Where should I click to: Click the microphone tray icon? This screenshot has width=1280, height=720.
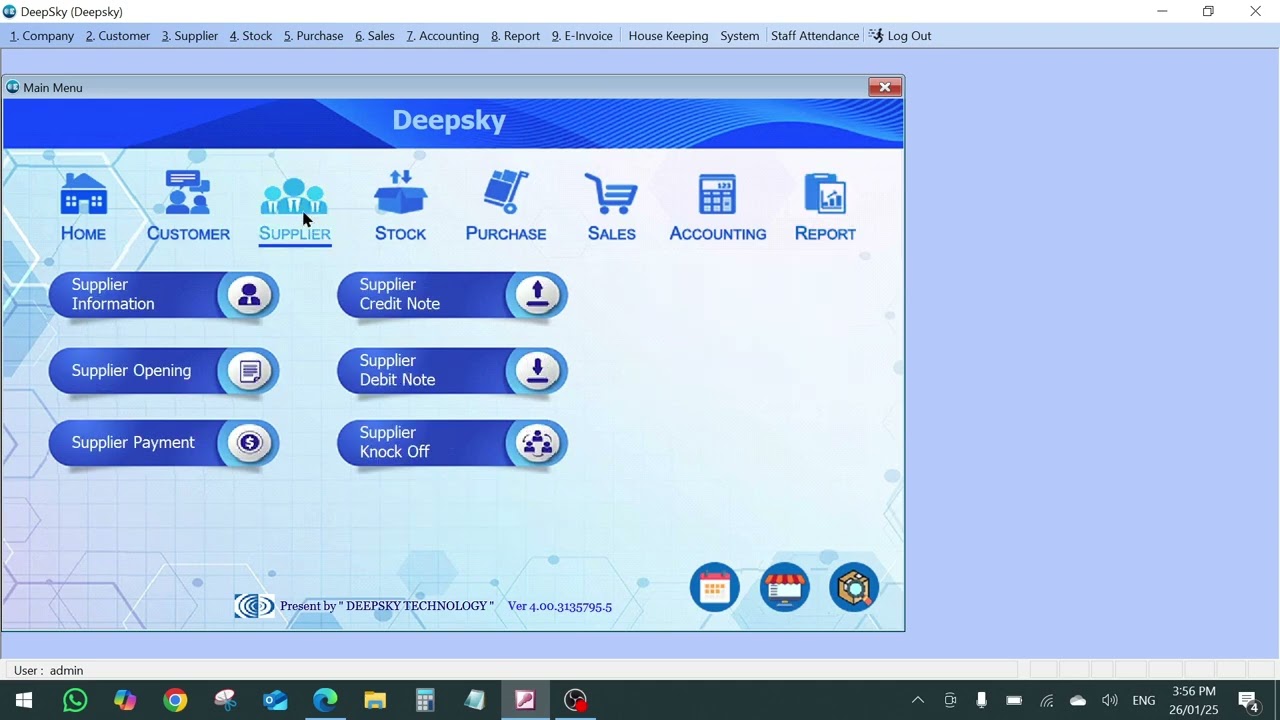[x=982, y=700]
